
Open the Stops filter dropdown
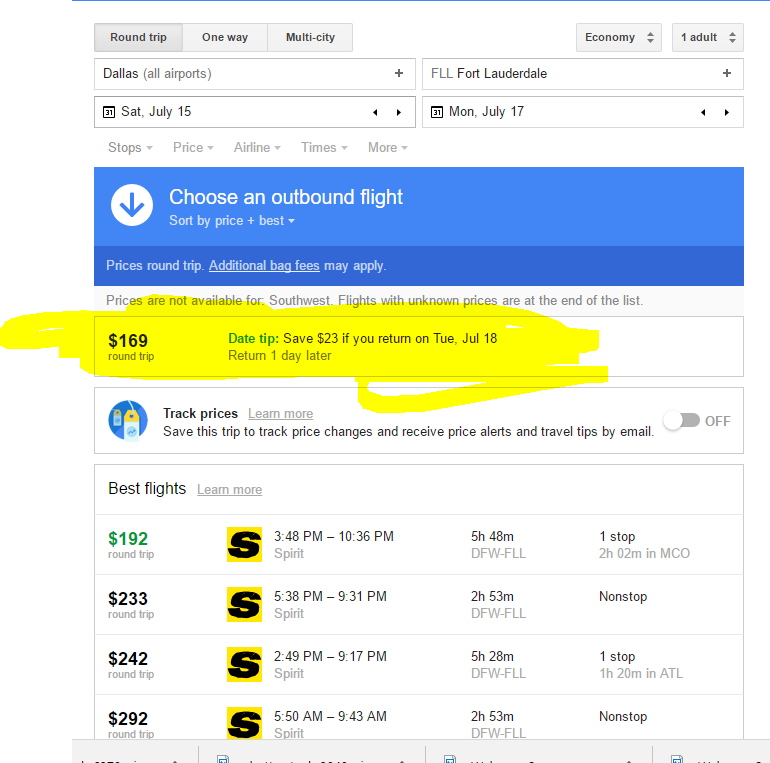[130, 148]
